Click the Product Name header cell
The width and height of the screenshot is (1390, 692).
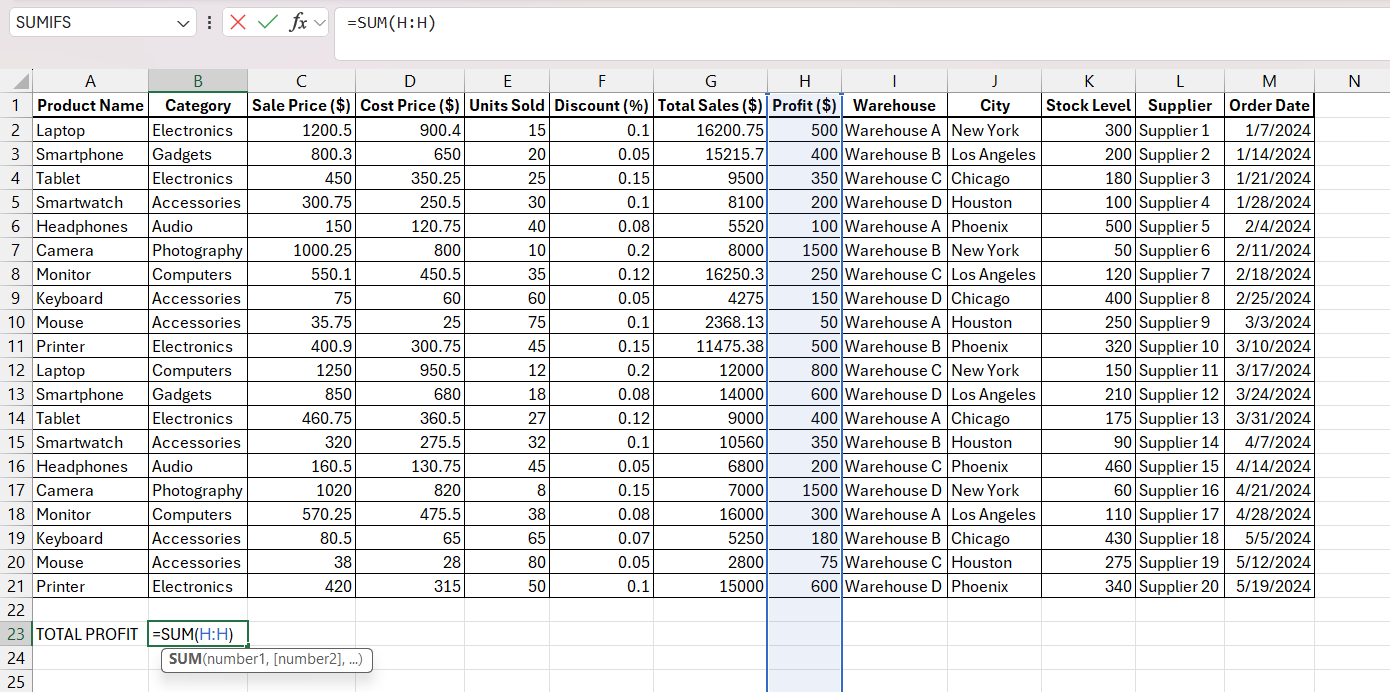pyautogui.click(x=90, y=106)
